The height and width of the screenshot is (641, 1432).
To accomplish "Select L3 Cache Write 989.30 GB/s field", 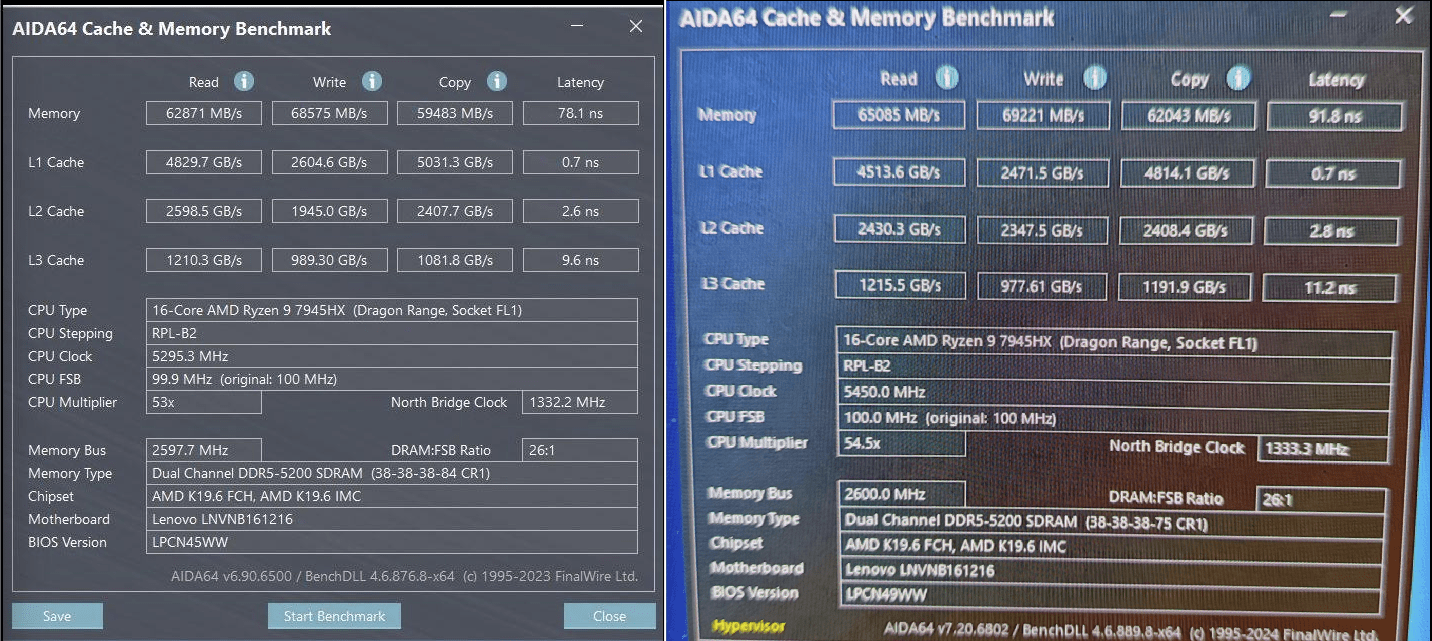I will click(329, 260).
